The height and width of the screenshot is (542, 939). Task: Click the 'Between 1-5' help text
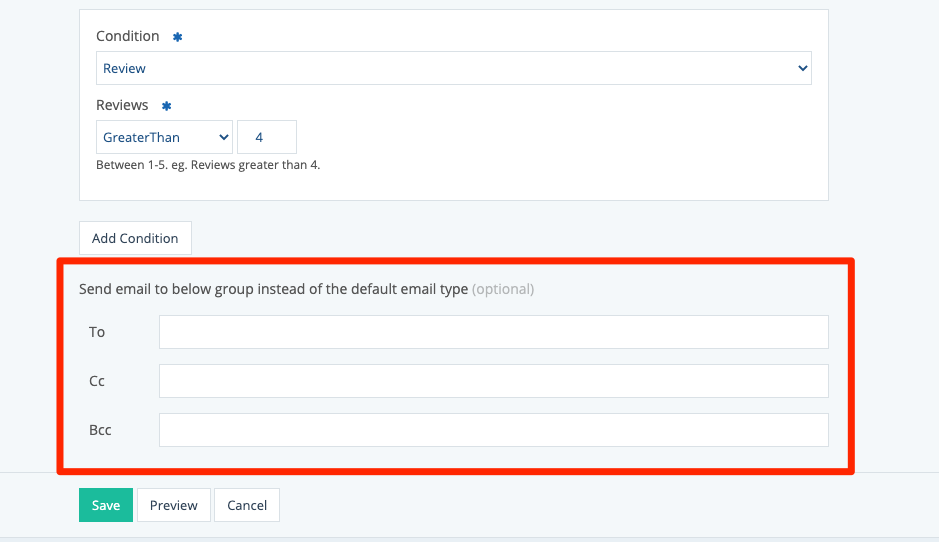[x=207, y=165]
